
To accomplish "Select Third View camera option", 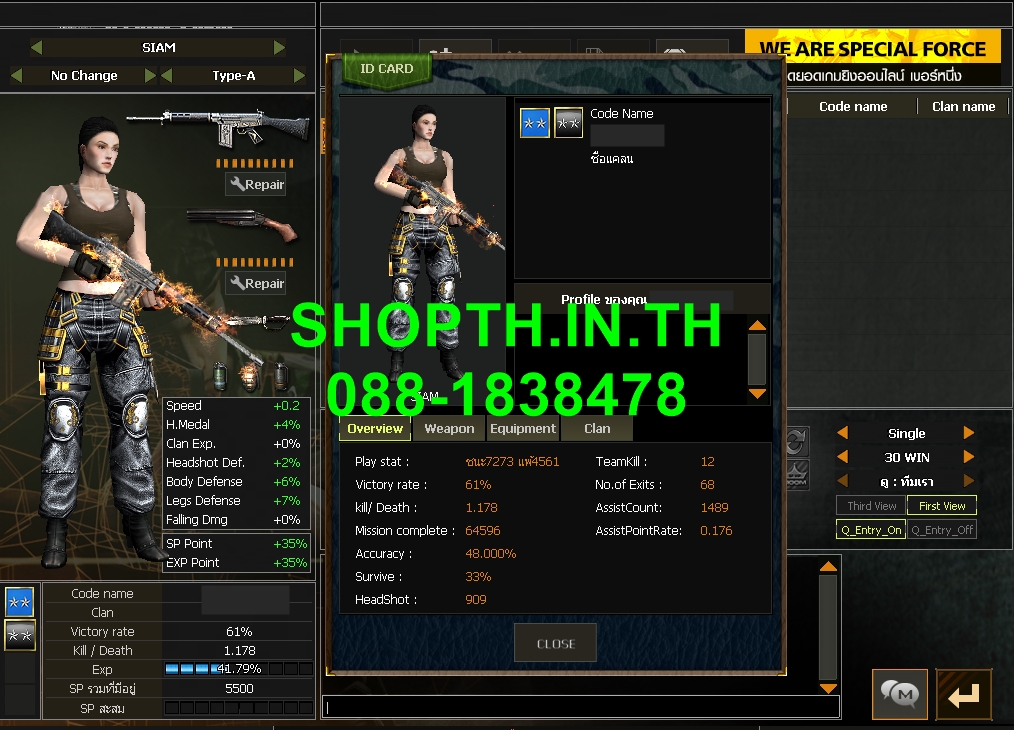I will (x=872, y=506).
